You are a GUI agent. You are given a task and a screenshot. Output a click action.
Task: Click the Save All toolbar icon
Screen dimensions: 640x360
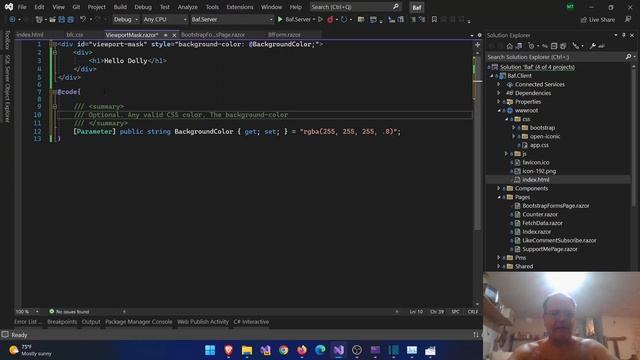click(x=71, y=19)
